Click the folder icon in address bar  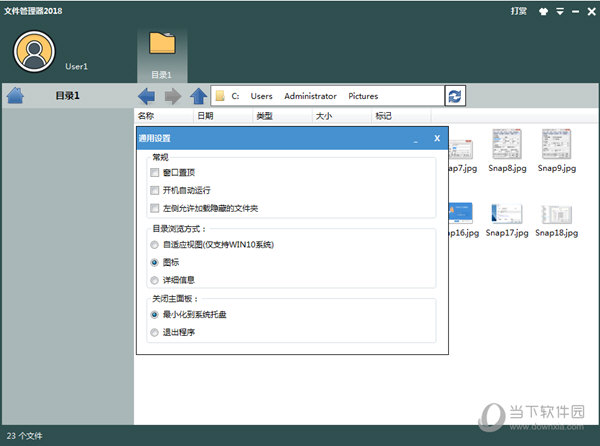click(219, 97)
